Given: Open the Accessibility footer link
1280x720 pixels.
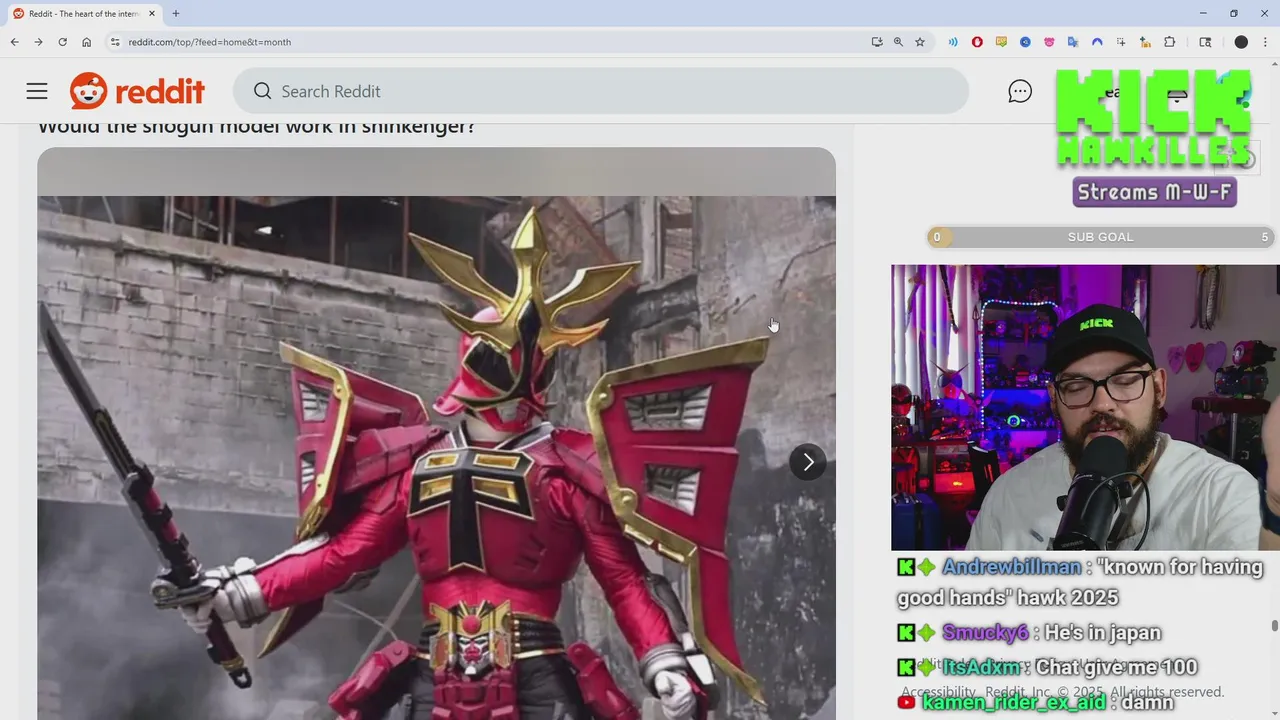Looking at the screenshot, I should tap(937, 692).
